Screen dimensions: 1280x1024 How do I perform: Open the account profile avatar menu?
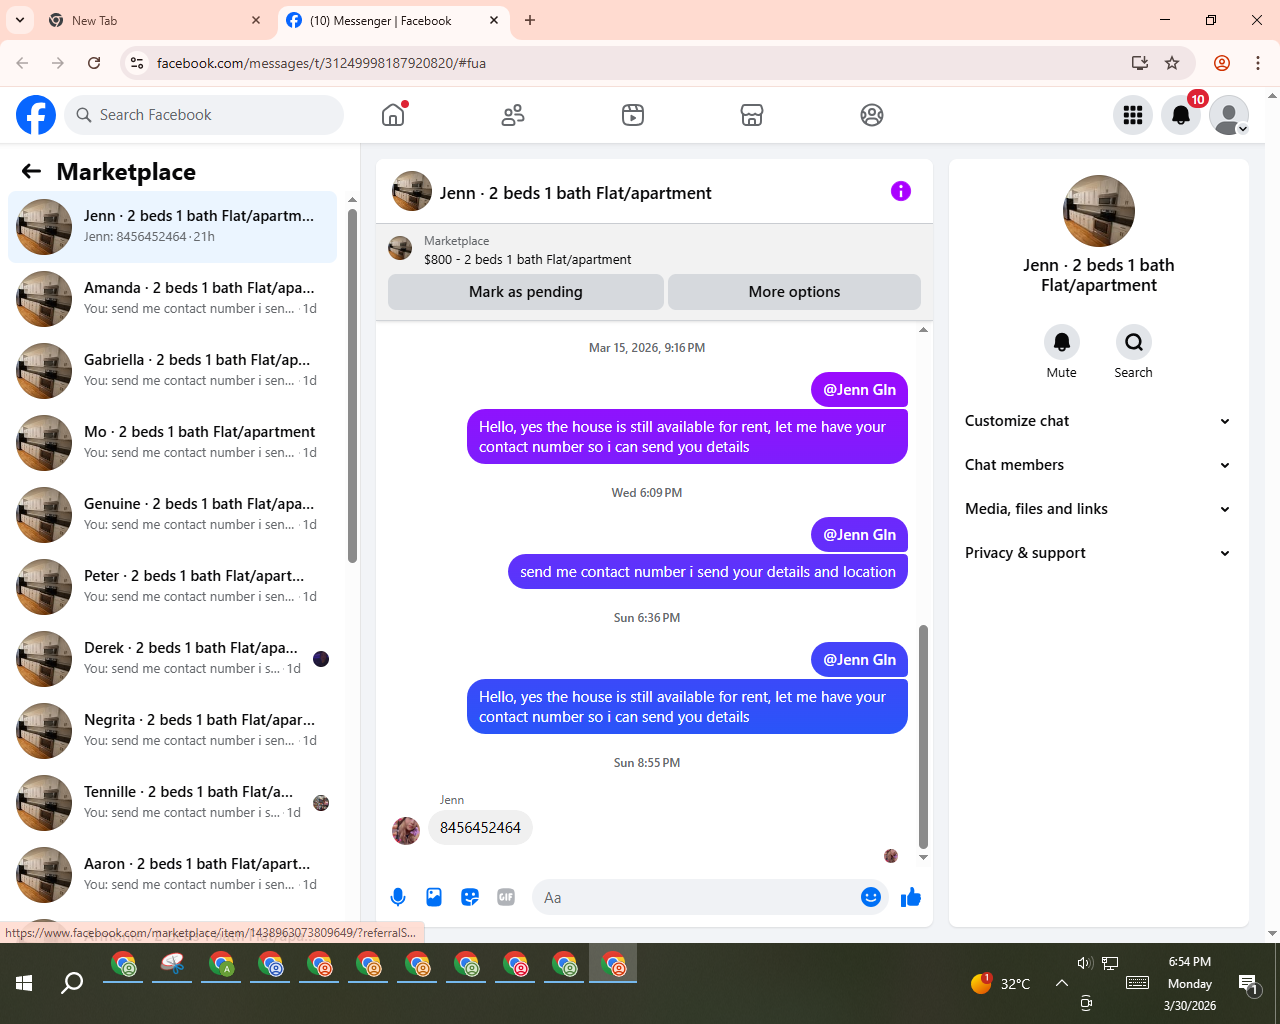(1229, 115)
